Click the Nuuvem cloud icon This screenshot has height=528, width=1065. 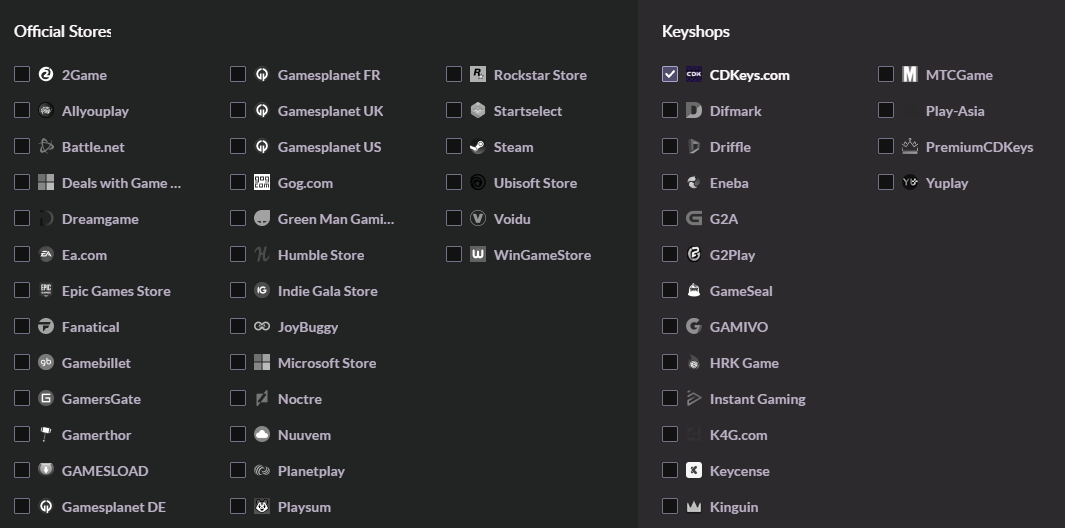pyautogui.click(x=261, y=434)
